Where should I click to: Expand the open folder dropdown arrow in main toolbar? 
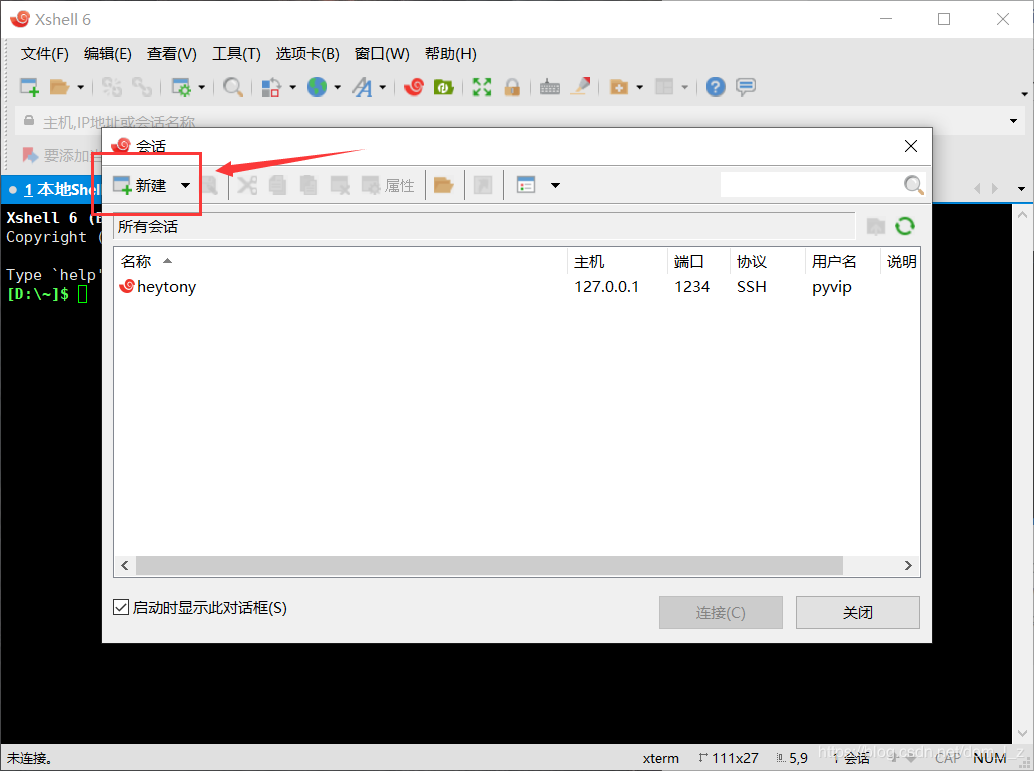click(80, 87)
